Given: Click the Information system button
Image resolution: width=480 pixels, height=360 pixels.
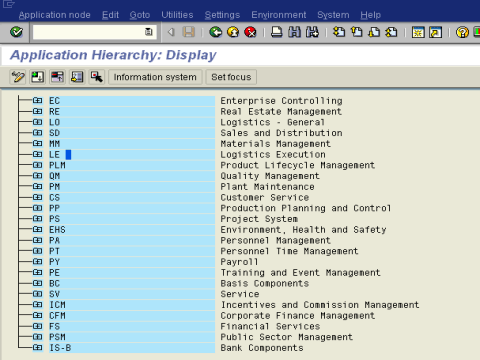Looking at the screenshot, I should pyautogui.click(x=155, y=77).
